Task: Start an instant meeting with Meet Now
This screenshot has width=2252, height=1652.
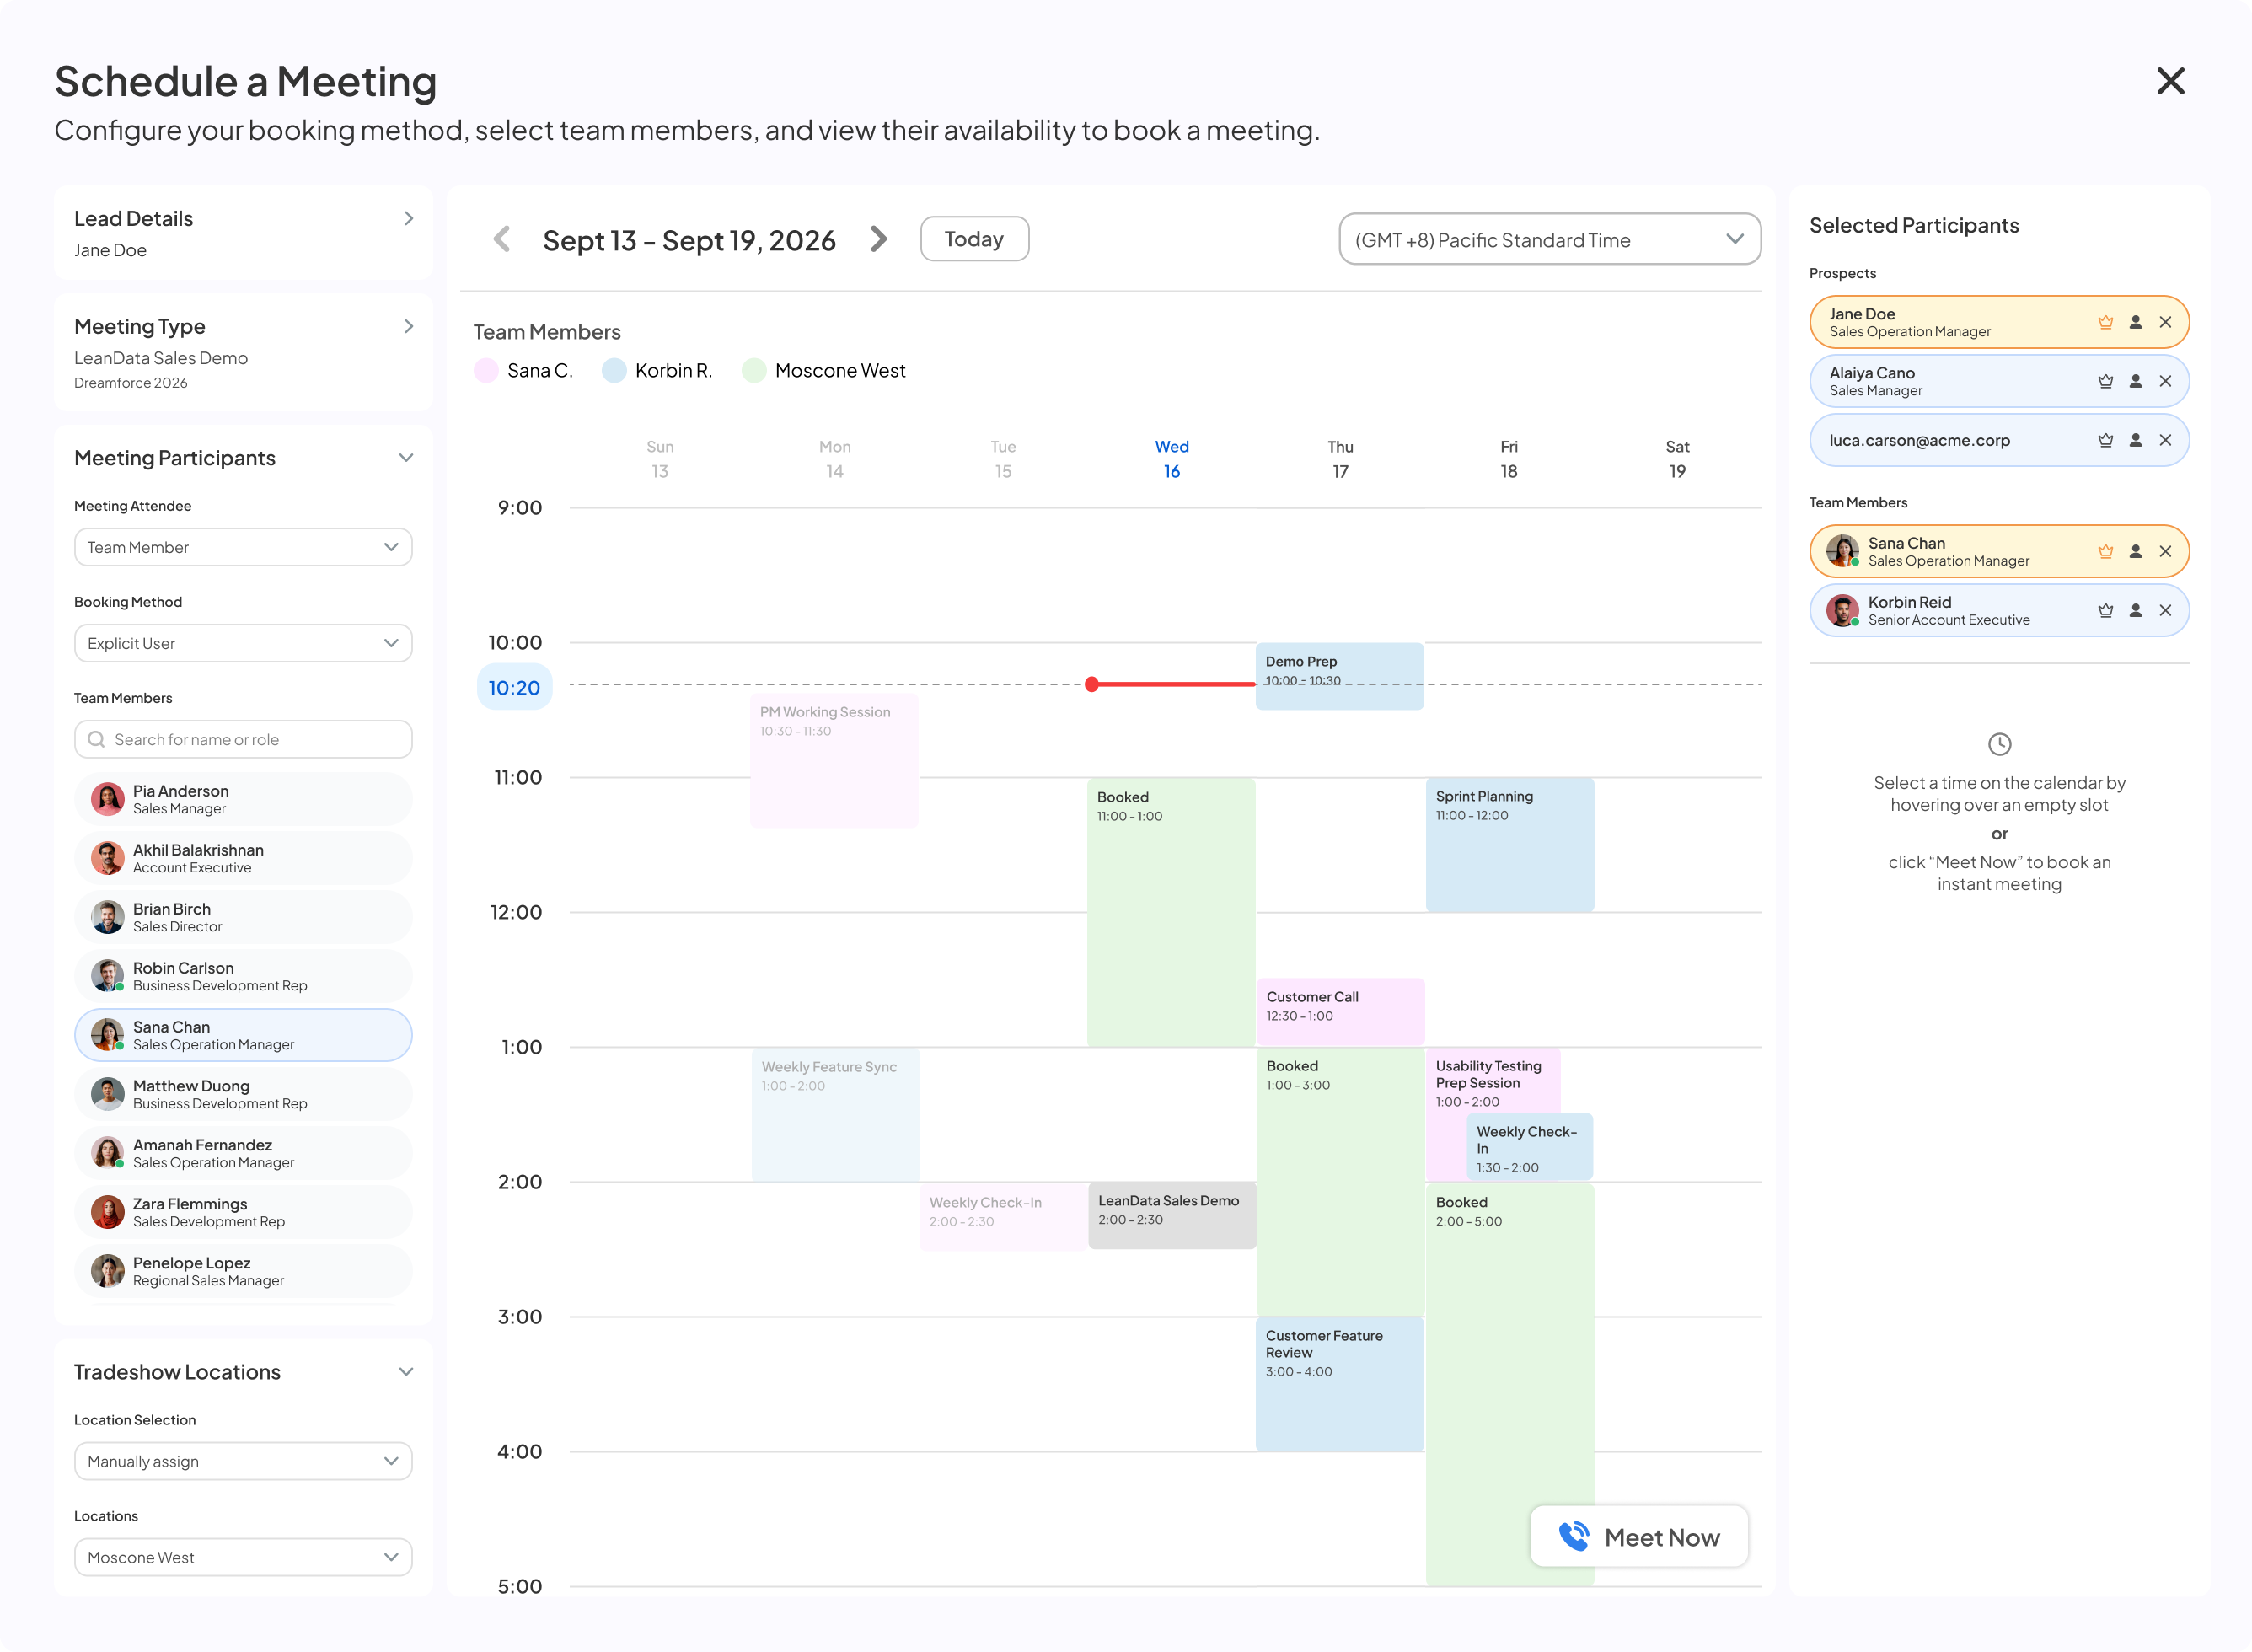Action: click(1639, 1536)
